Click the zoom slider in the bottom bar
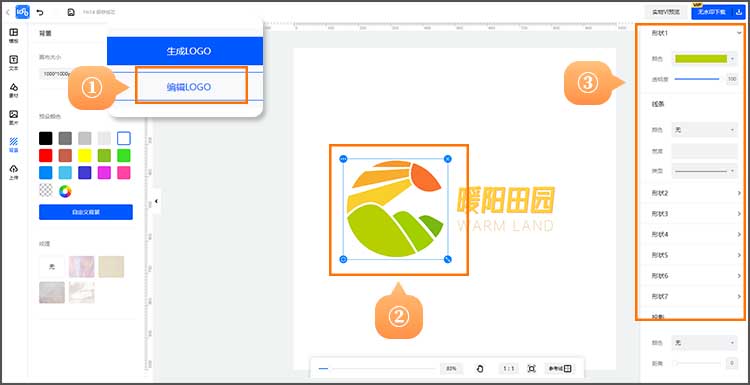Viewport: 750px width, 385px height. point(376,368)
